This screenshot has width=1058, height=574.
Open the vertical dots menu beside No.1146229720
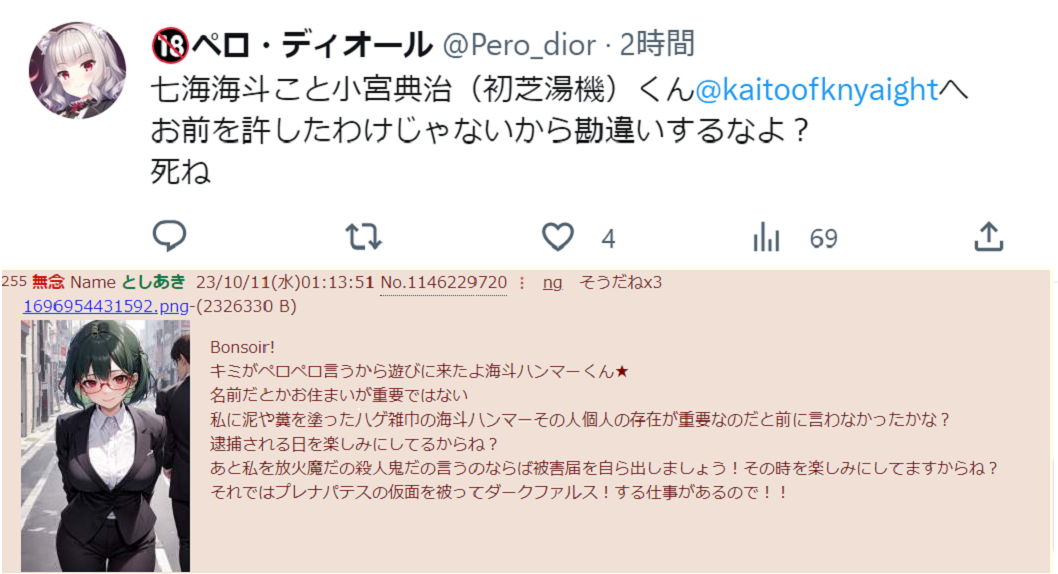point(522,283)
